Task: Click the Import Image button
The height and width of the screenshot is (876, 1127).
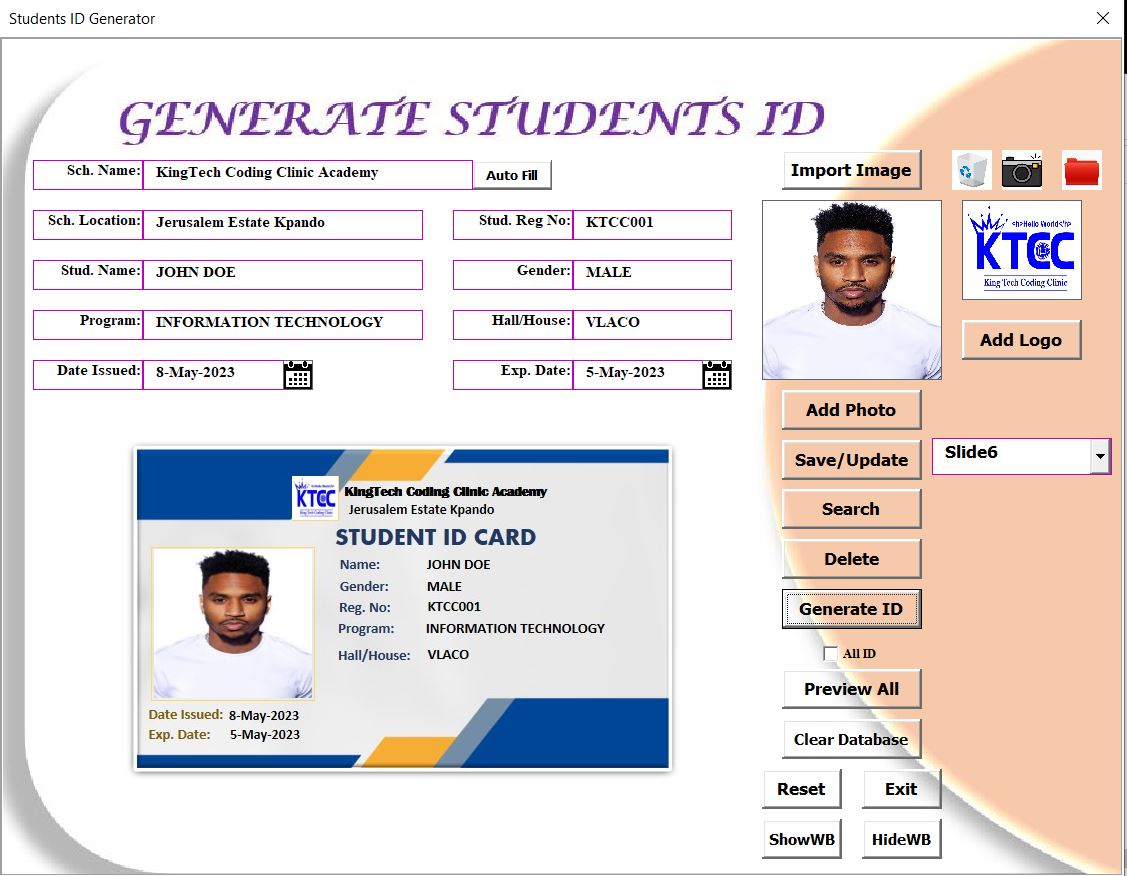Action: pos(851,169)
